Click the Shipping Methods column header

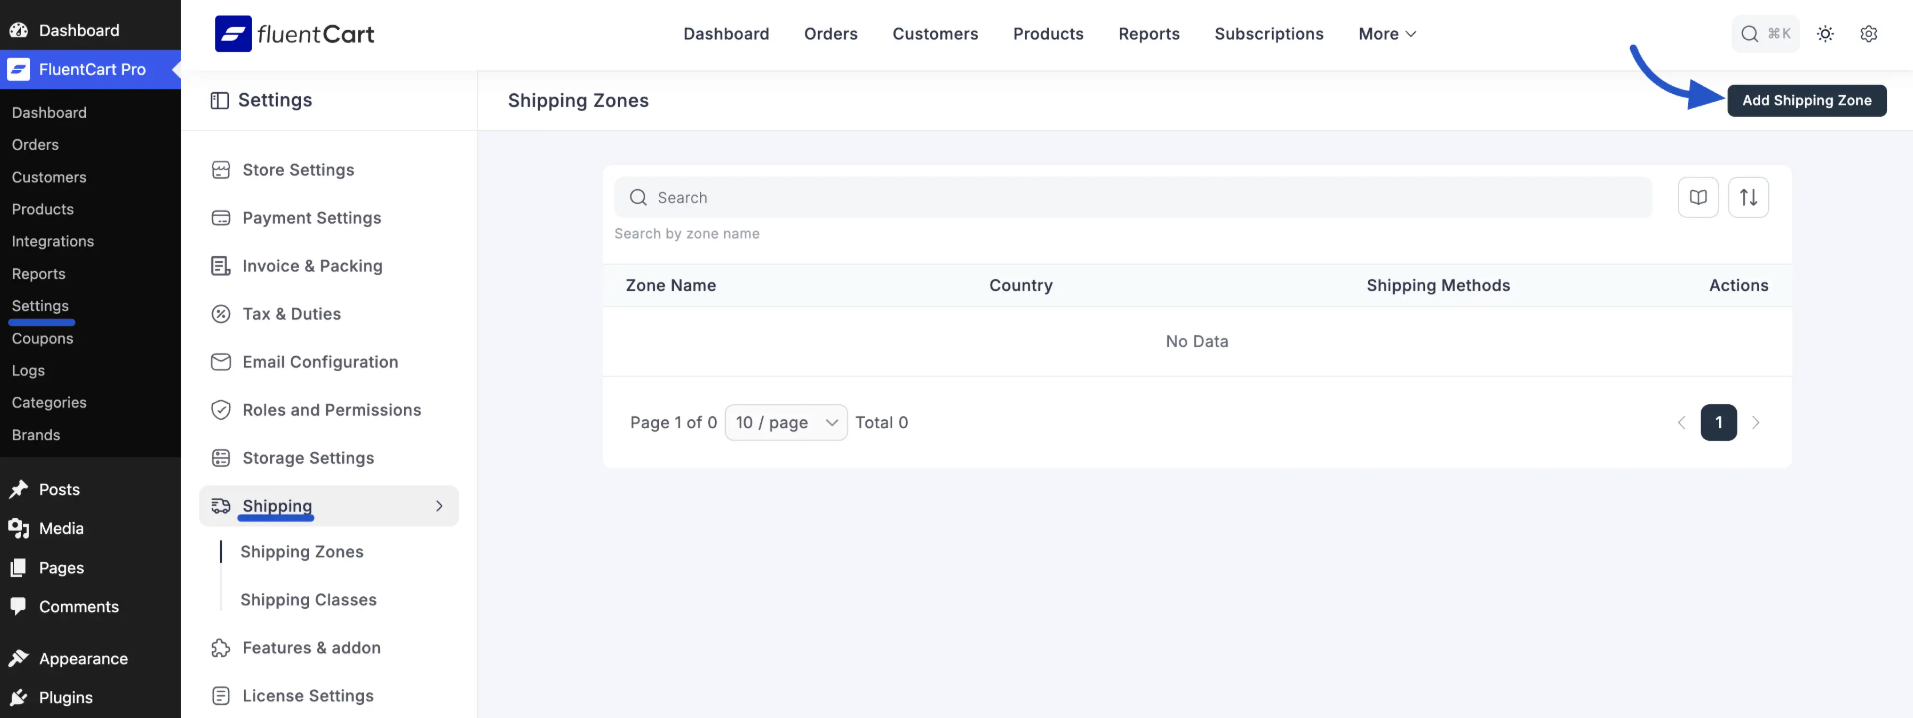tap(1438, 285)
